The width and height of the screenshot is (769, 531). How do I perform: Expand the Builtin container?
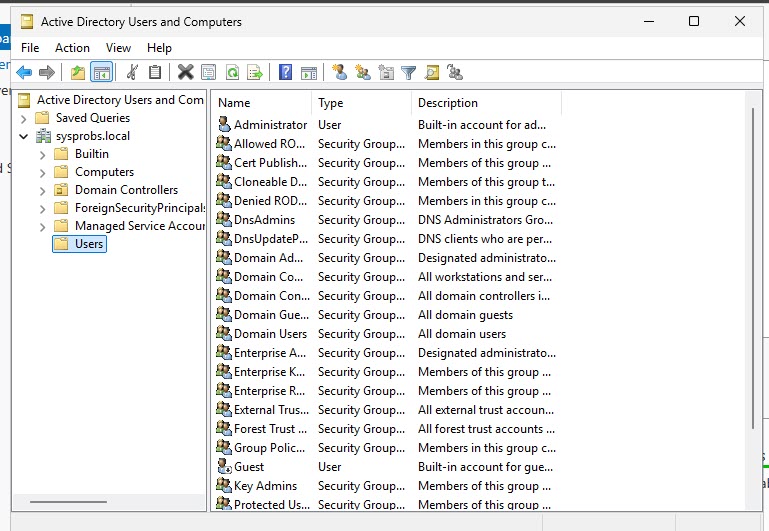(x=43, y=154)
